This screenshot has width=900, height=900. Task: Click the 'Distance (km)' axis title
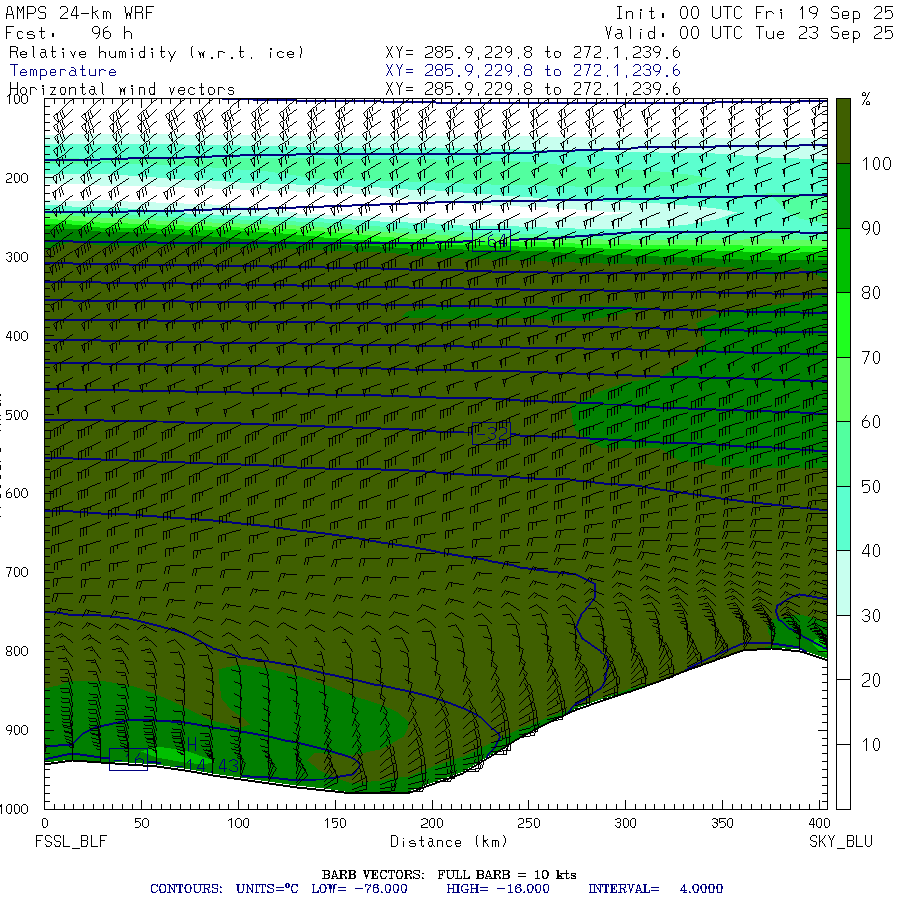[x=449, y=842]
